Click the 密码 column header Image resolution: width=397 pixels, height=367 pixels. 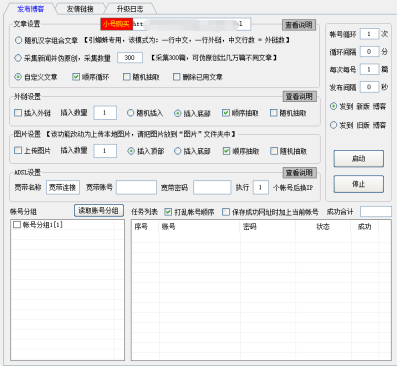pos(268,227)
